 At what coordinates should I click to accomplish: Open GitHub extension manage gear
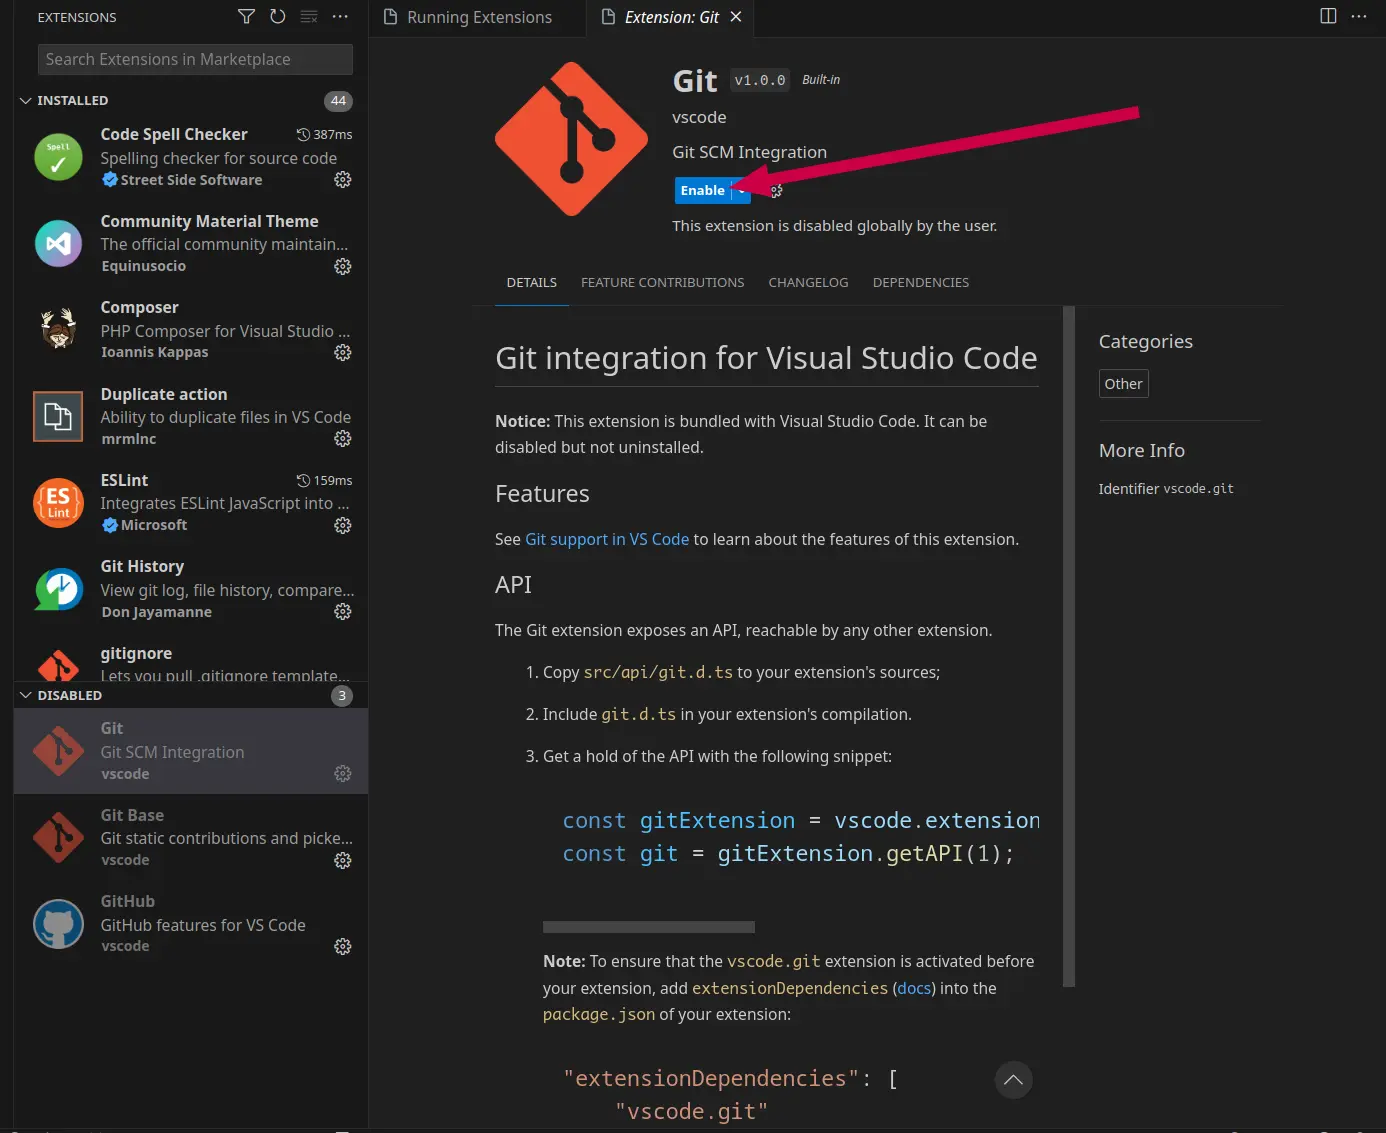pyautogui.click(x=343, y=947)
